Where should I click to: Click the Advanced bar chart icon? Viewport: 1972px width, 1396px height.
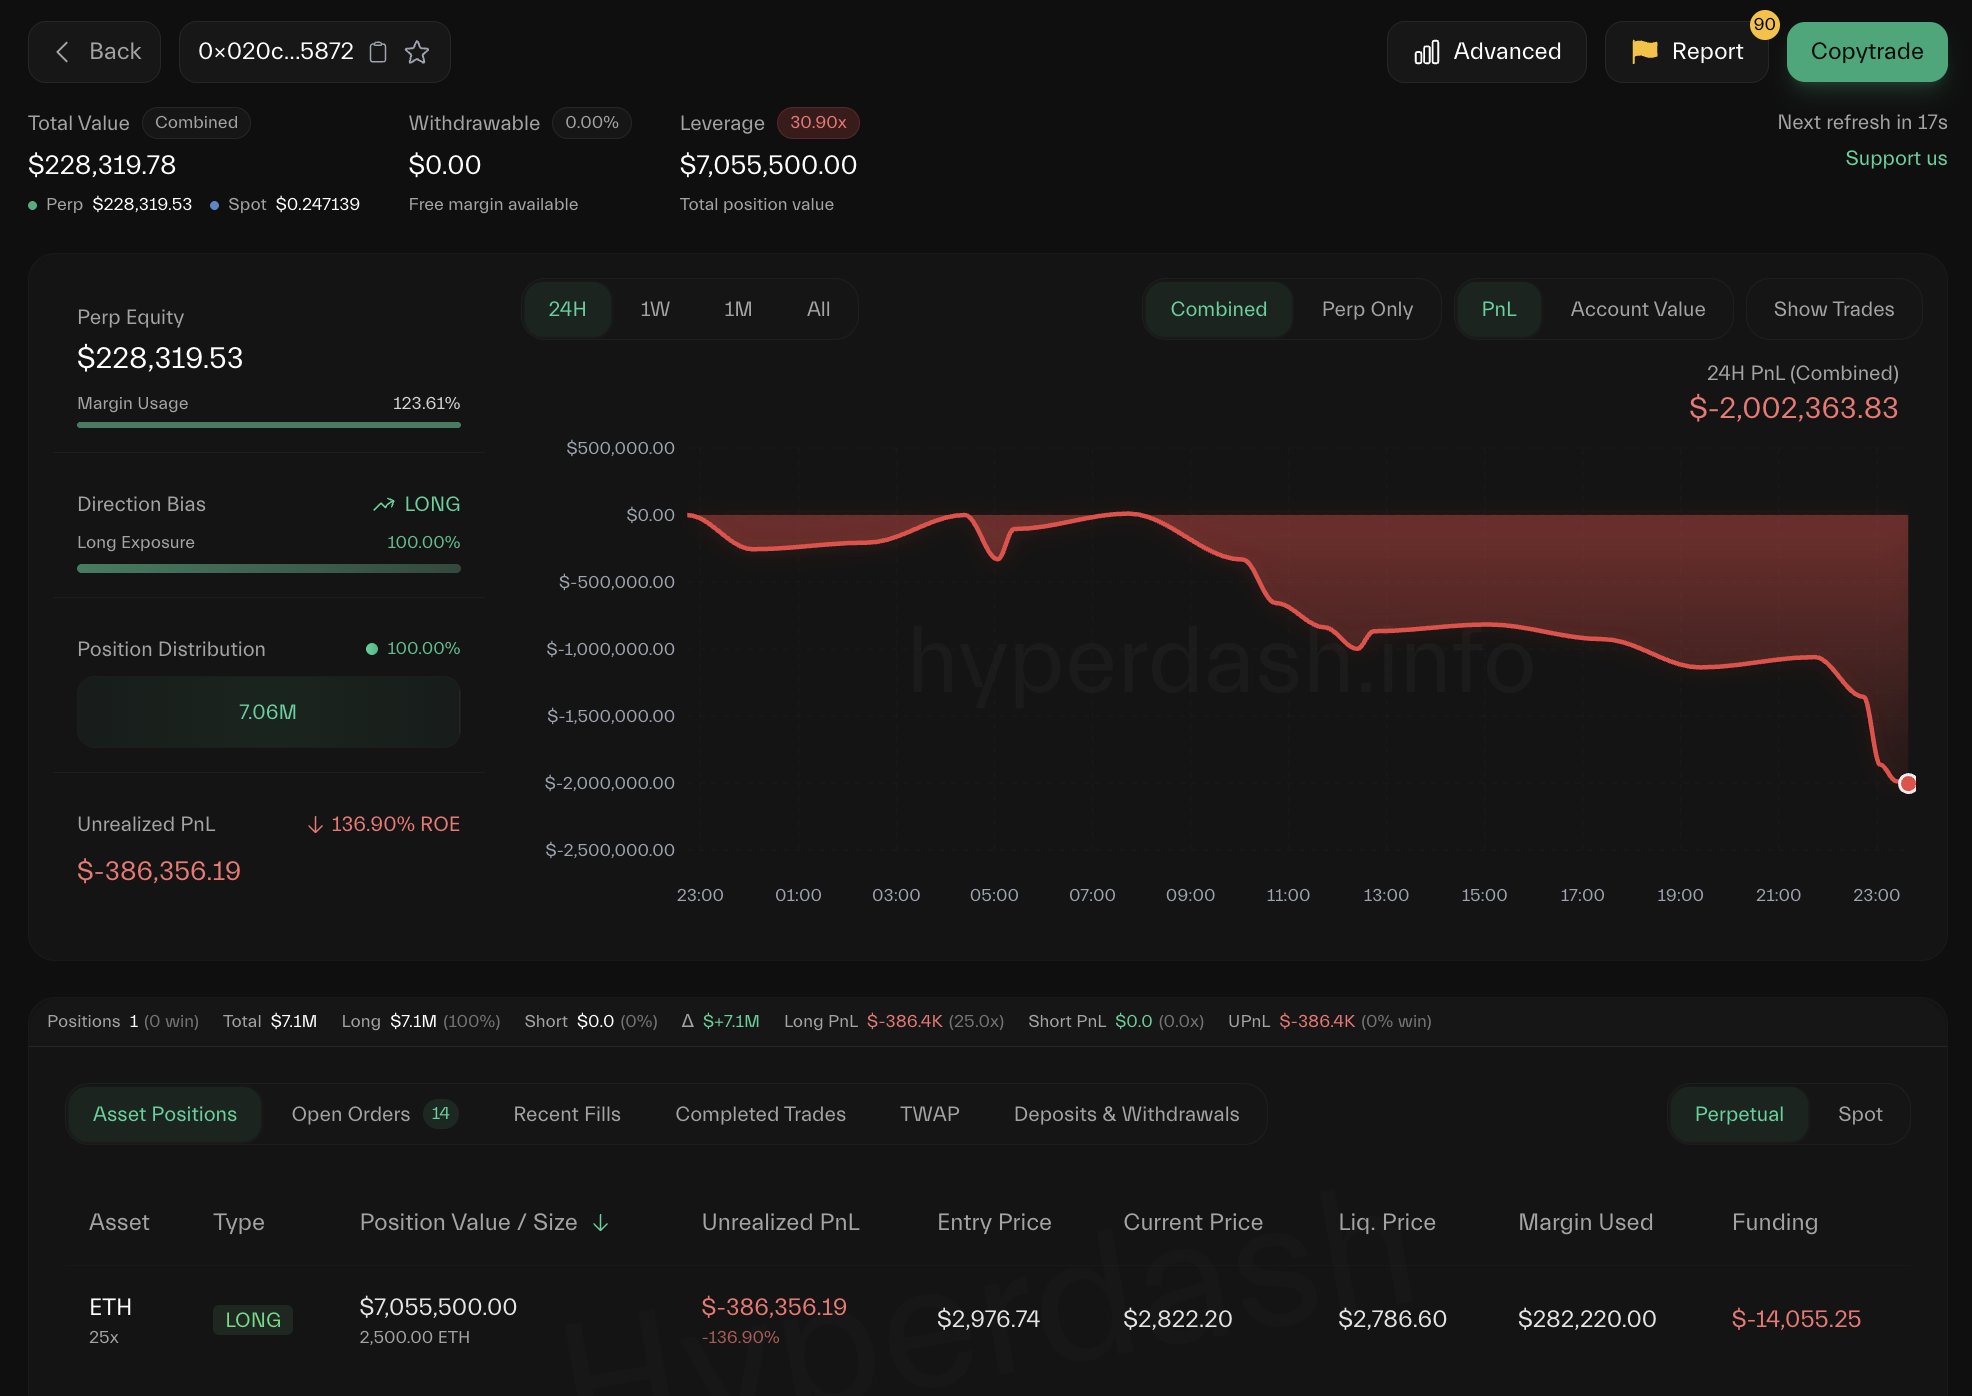click(x=1427, y=52)
